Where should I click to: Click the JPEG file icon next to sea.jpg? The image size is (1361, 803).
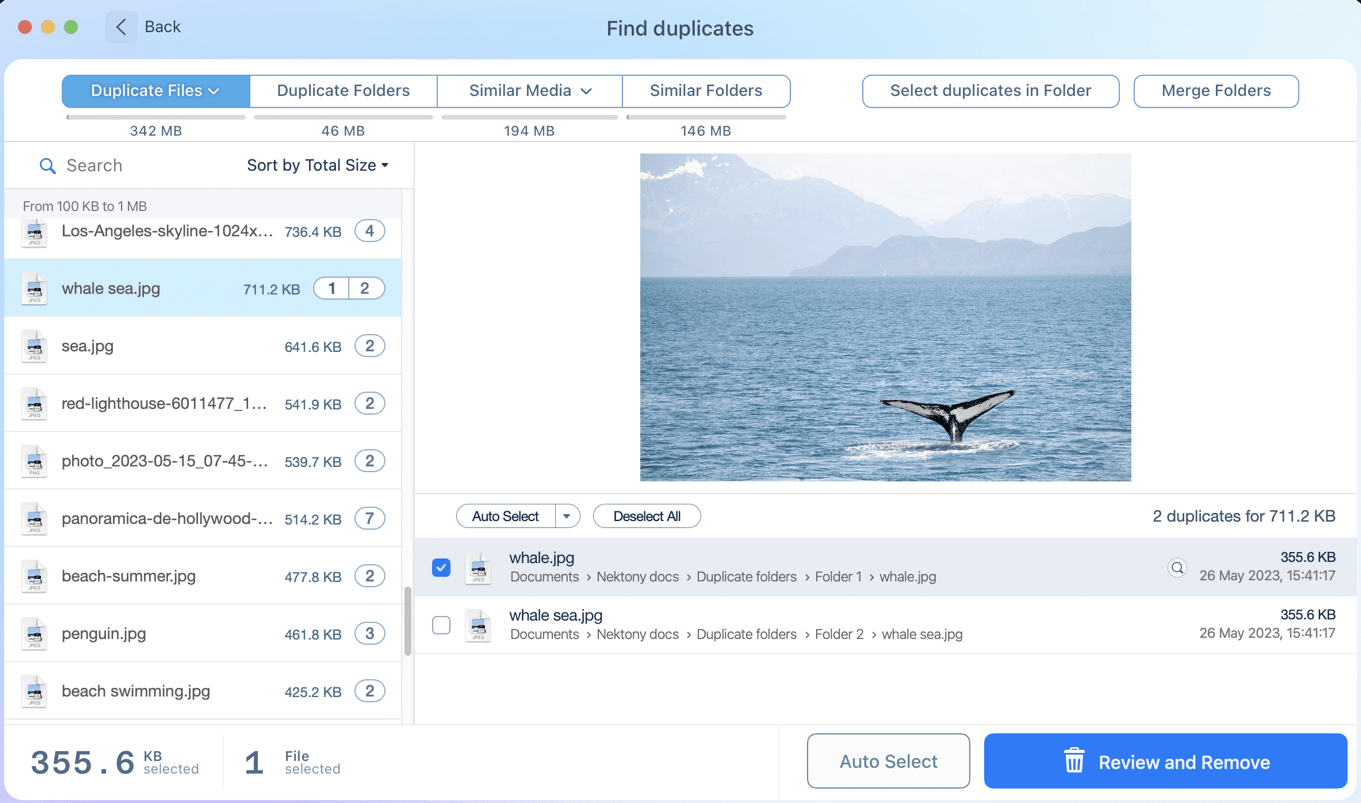click(34, 347)
